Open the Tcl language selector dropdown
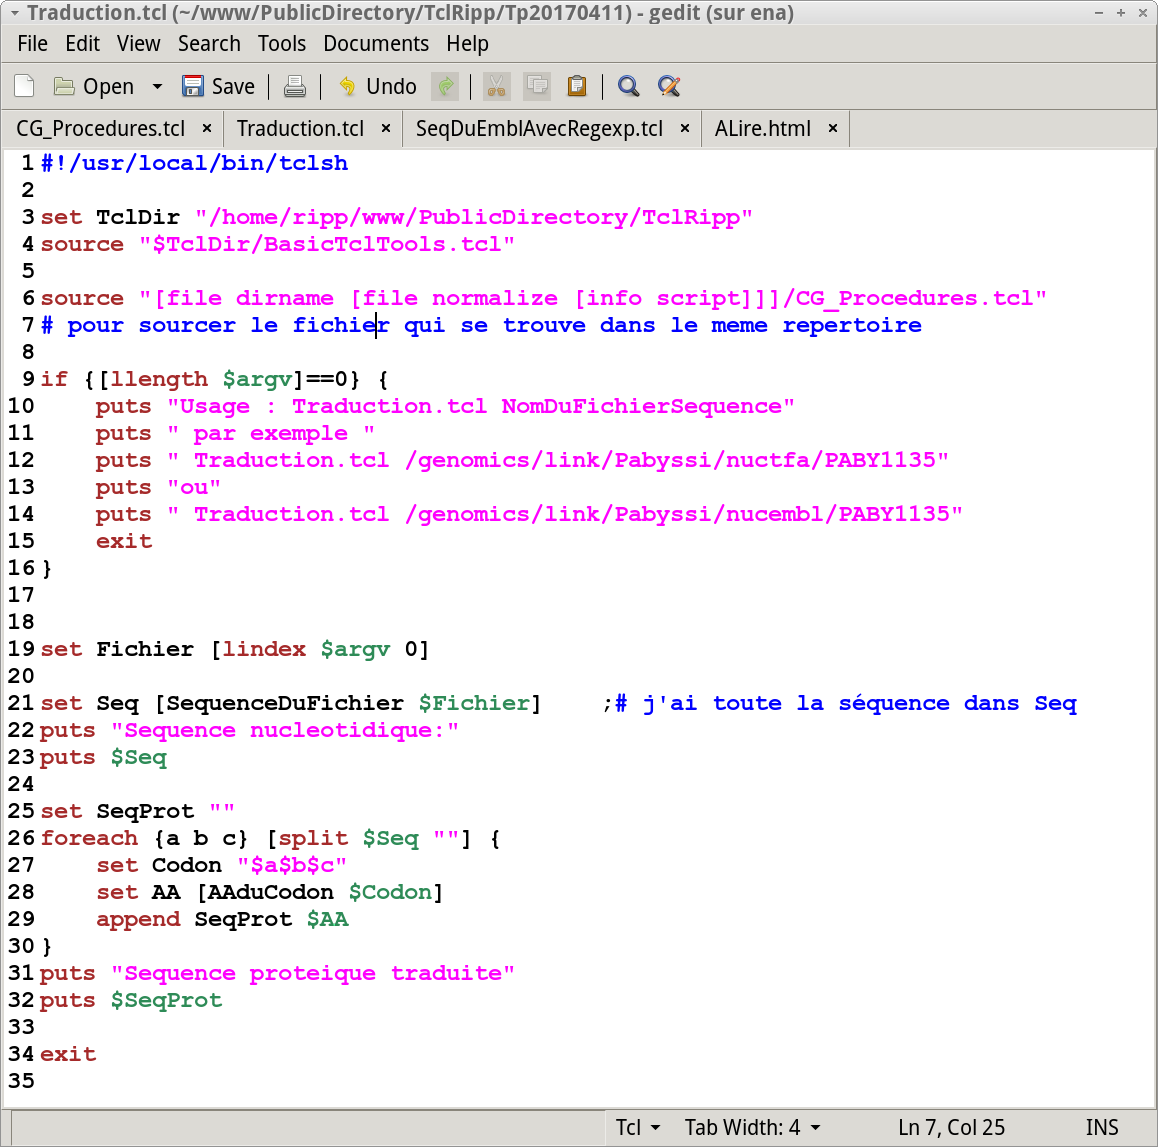Screen dimensions: 1158x1147 point(638,1127)
